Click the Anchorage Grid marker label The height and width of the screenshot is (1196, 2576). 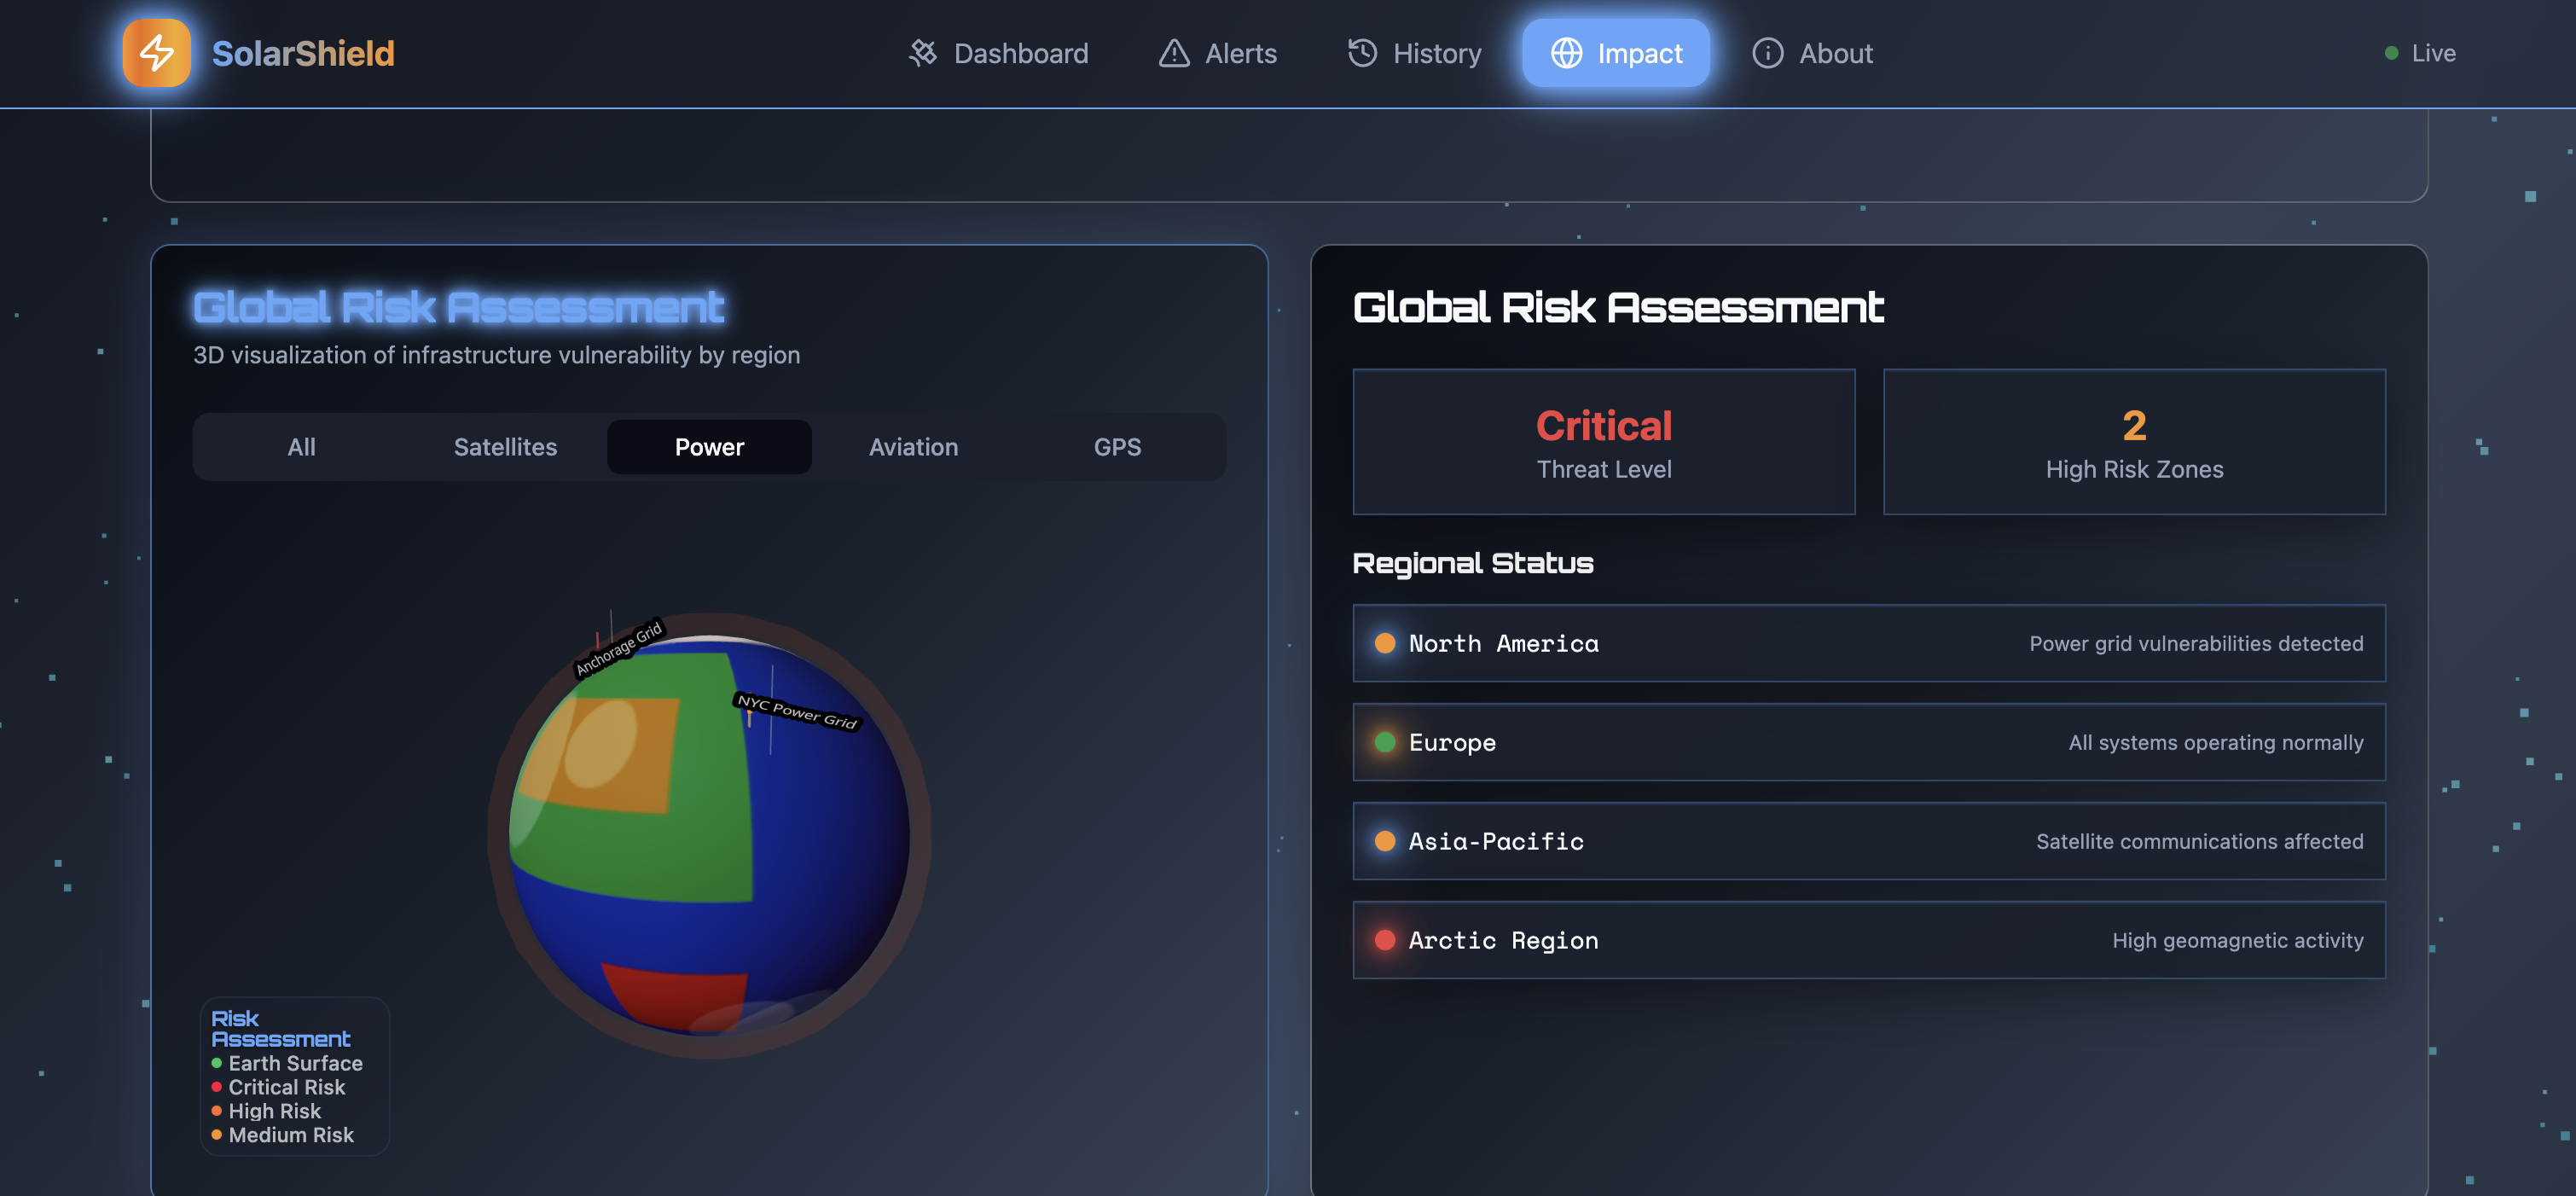pyautogui.click(x=619, y=648)
